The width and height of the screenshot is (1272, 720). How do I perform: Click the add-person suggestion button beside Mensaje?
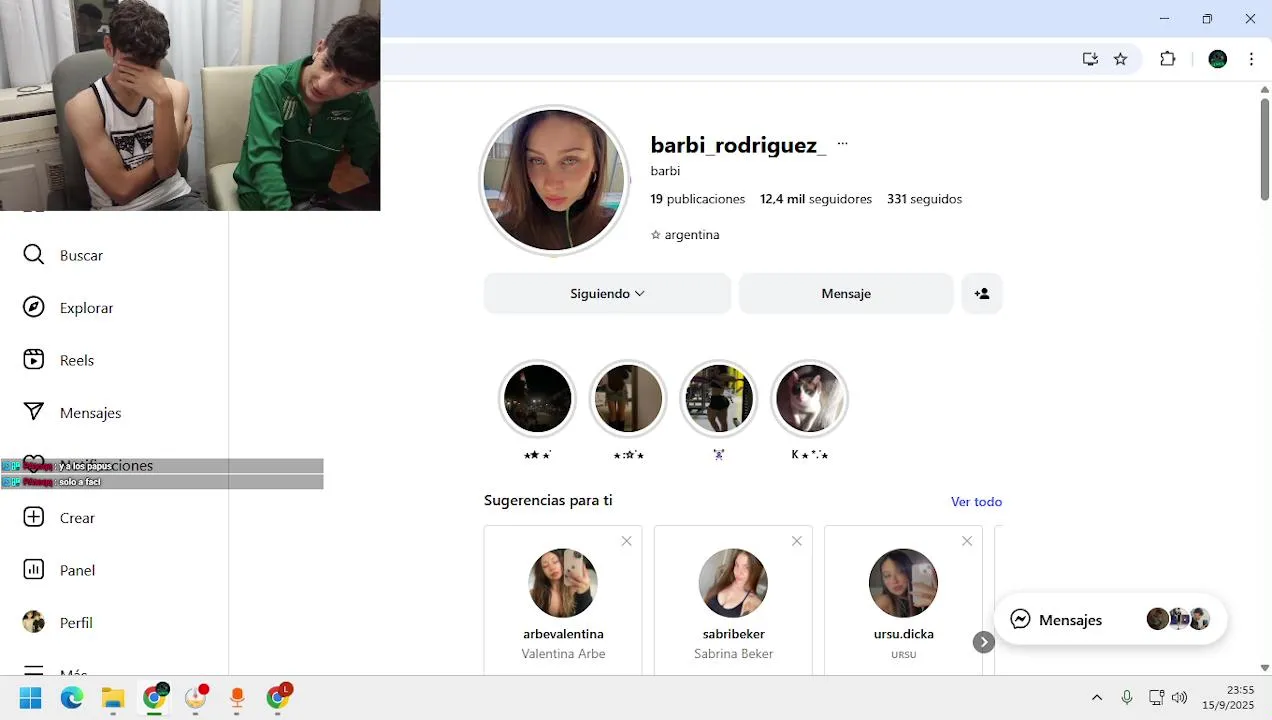982,293
